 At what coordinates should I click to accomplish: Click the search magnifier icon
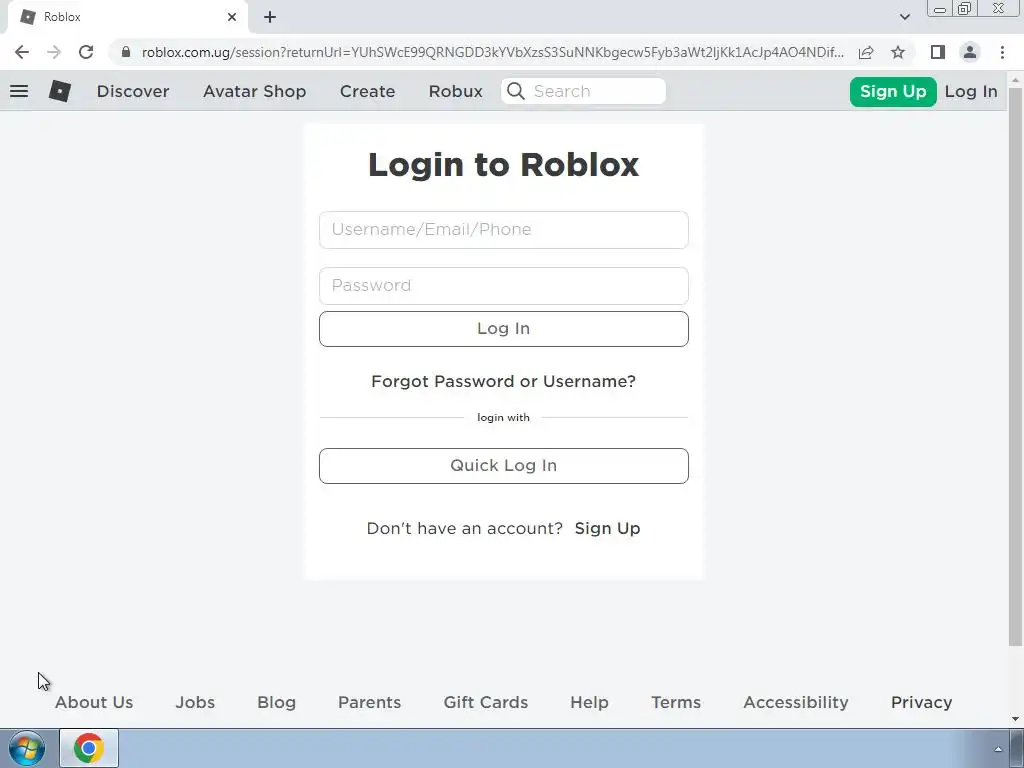coord(516,91)
